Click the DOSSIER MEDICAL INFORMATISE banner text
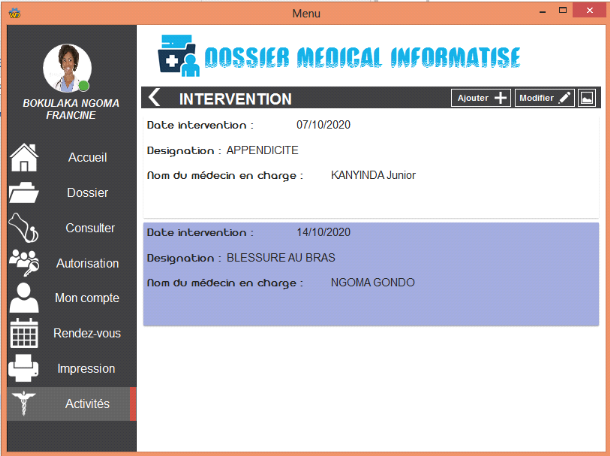 pos(362,57)
